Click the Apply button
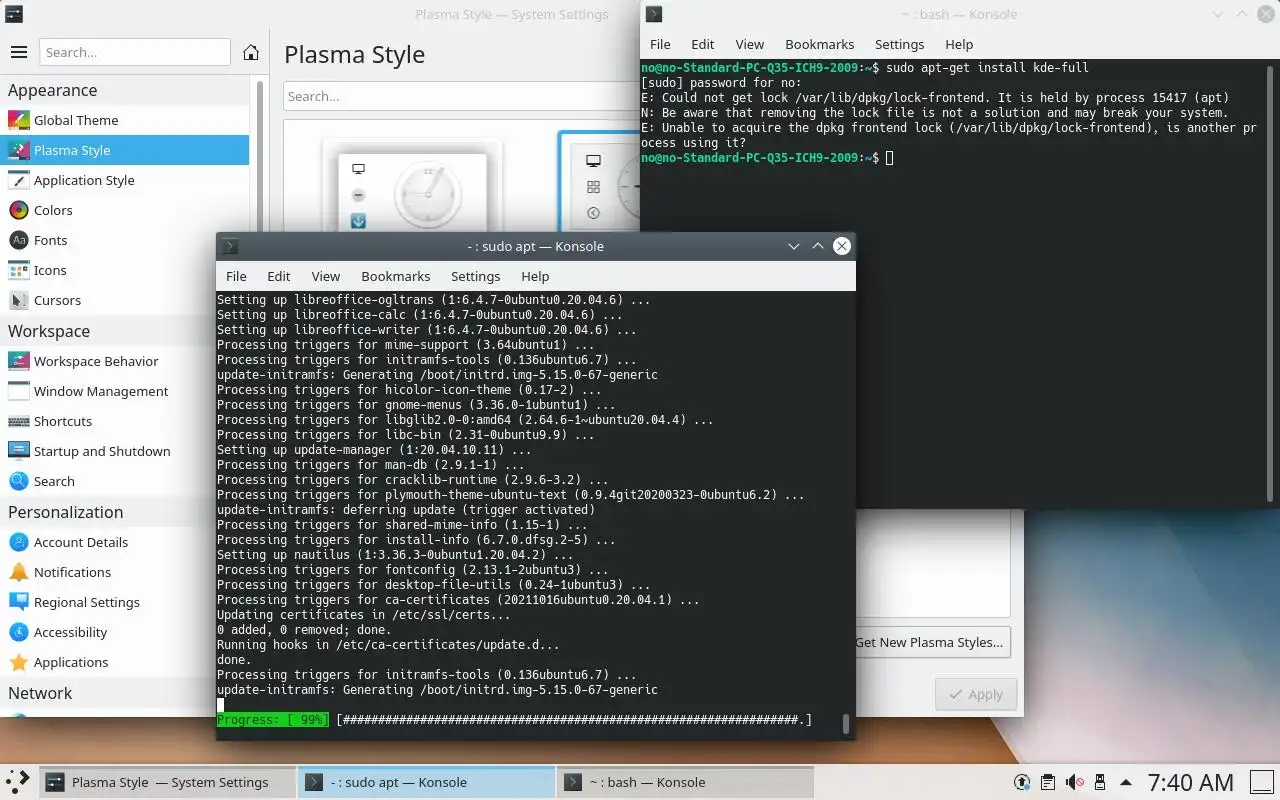 [976, 694]
